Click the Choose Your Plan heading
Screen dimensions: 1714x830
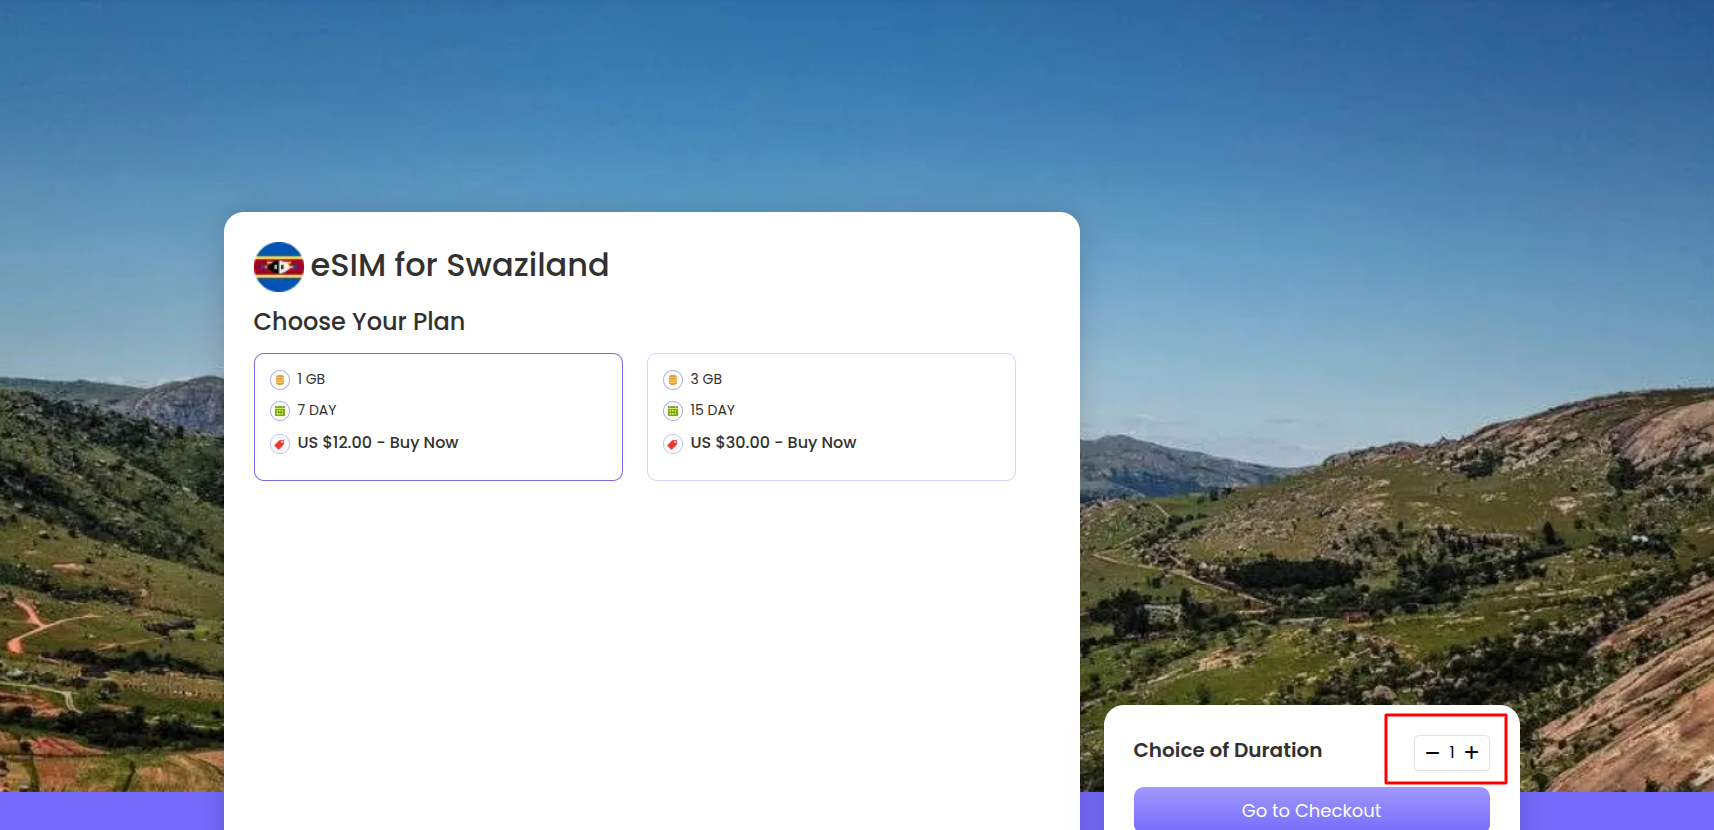tap(359, 322)
